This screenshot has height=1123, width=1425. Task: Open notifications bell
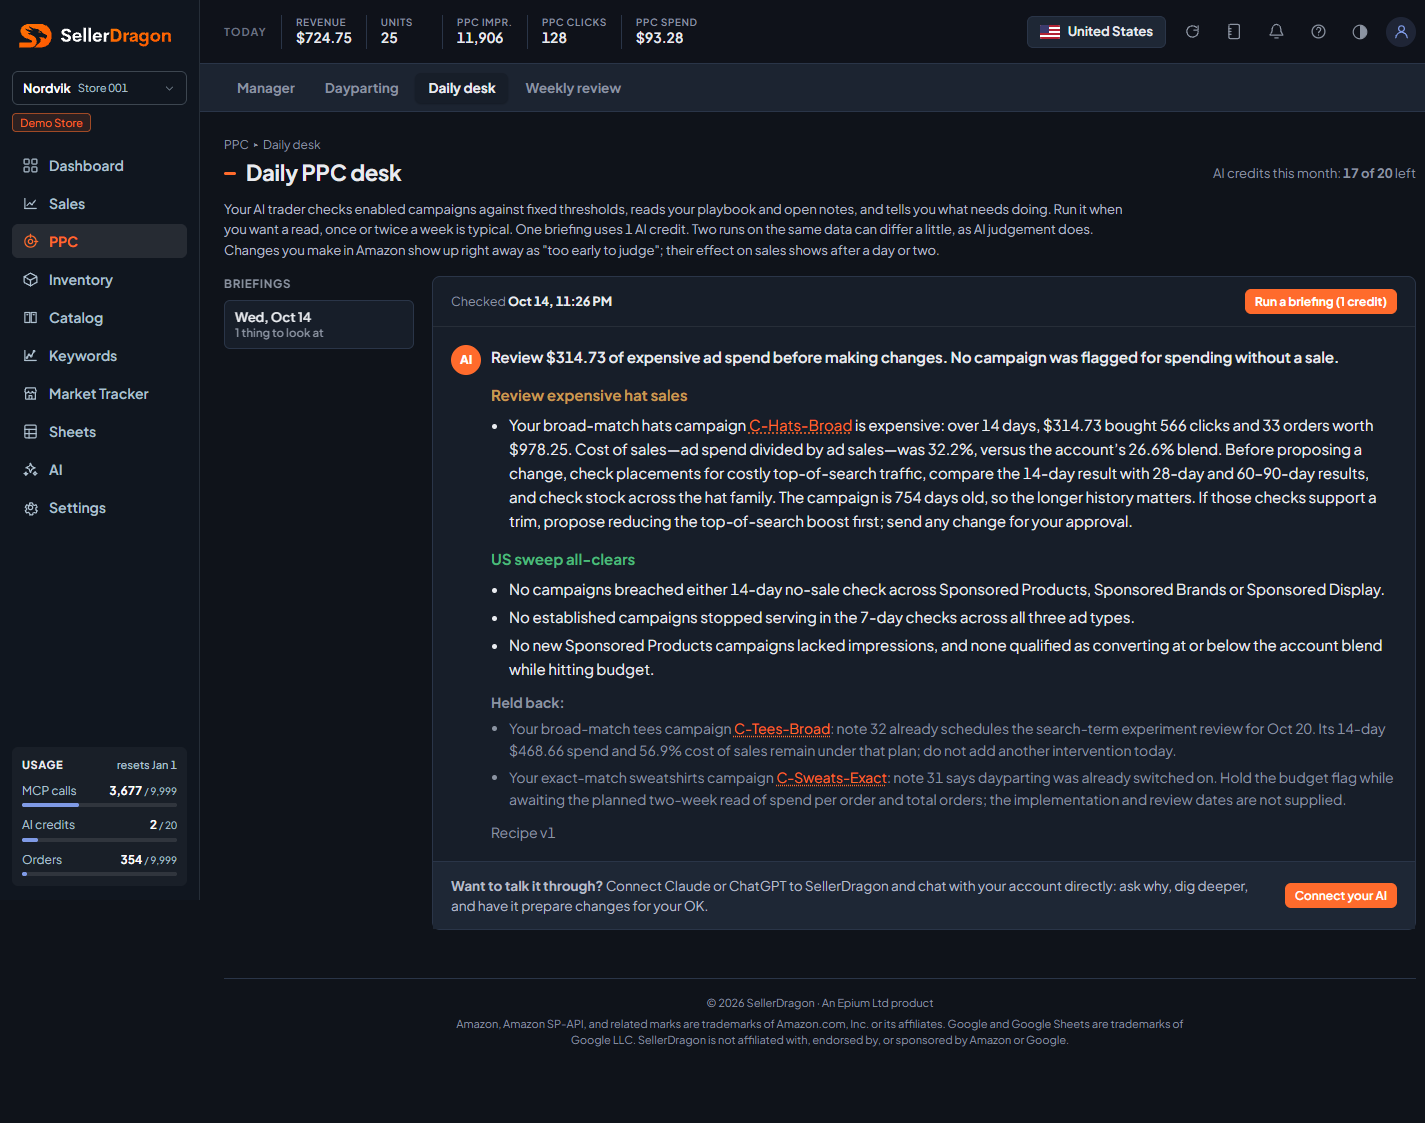click(x=1276, y=32)
